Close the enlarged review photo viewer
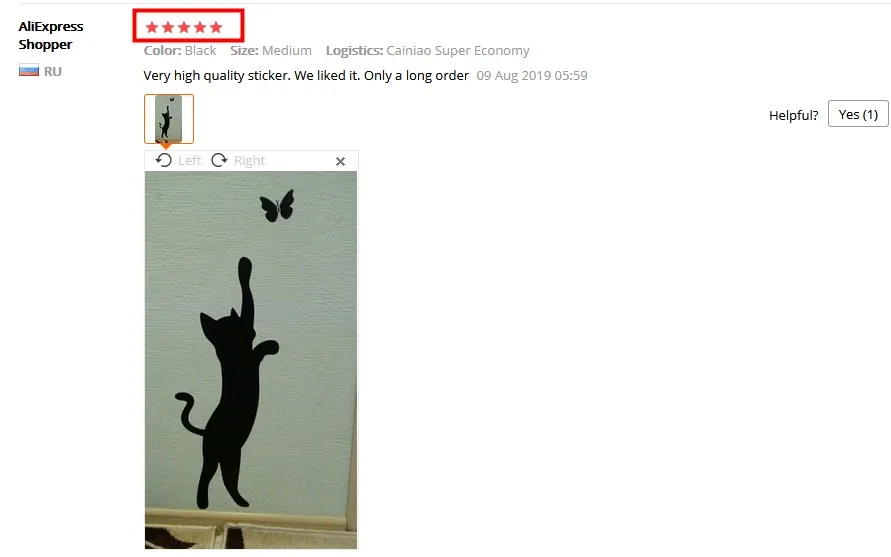The width and height of the screenshot is (891, 557). pyautogui.click(x=340, y=161)
